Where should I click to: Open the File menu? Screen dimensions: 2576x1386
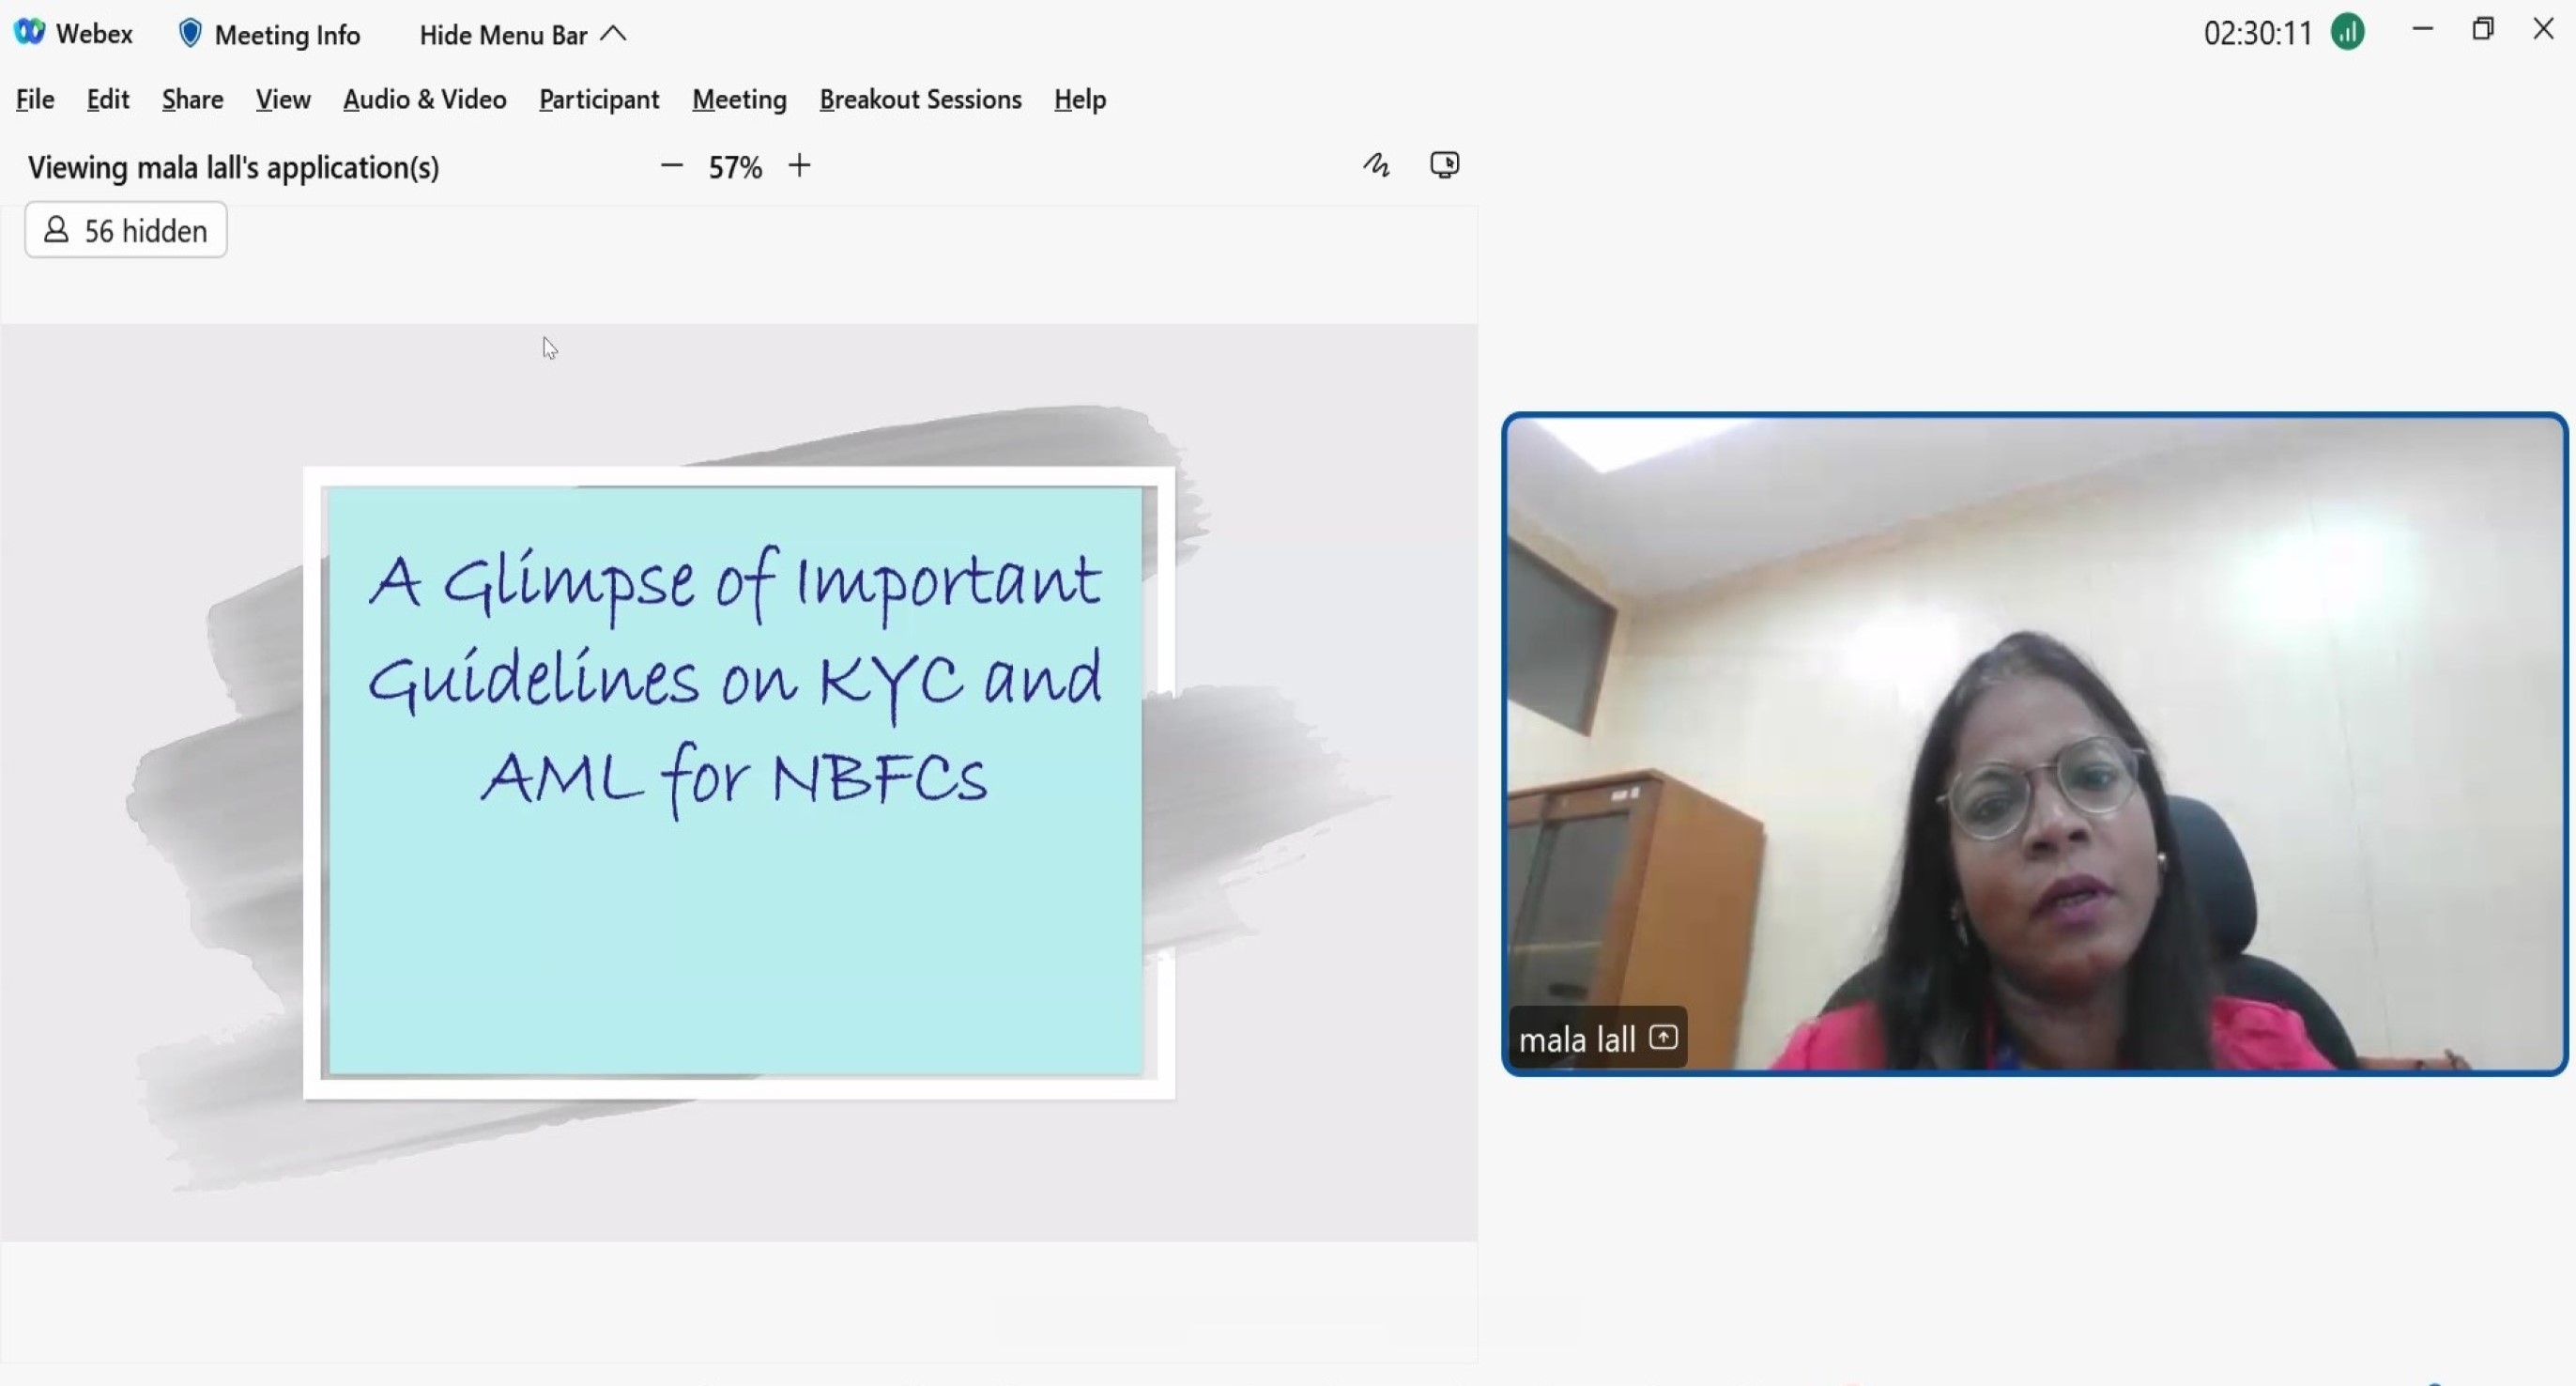pos(35,99)
